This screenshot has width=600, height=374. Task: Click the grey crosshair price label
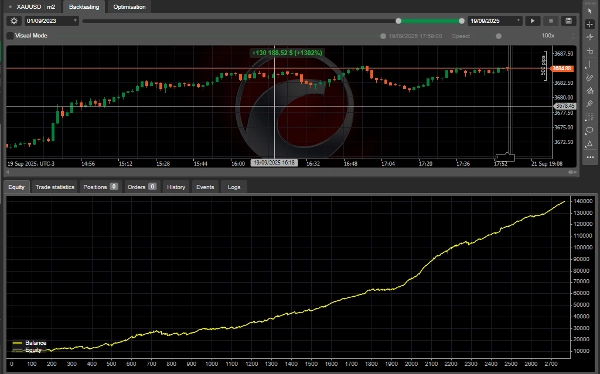pos(564,106)
